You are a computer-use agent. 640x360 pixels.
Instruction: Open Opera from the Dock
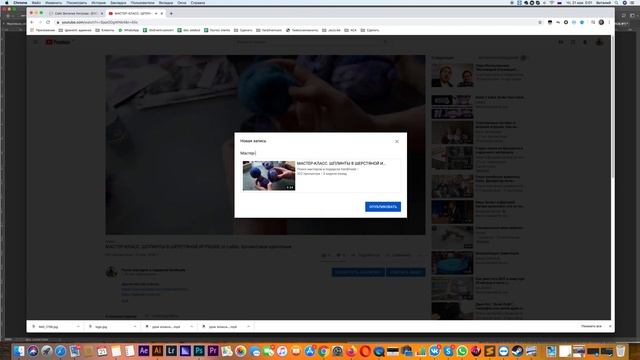(365, 351)
